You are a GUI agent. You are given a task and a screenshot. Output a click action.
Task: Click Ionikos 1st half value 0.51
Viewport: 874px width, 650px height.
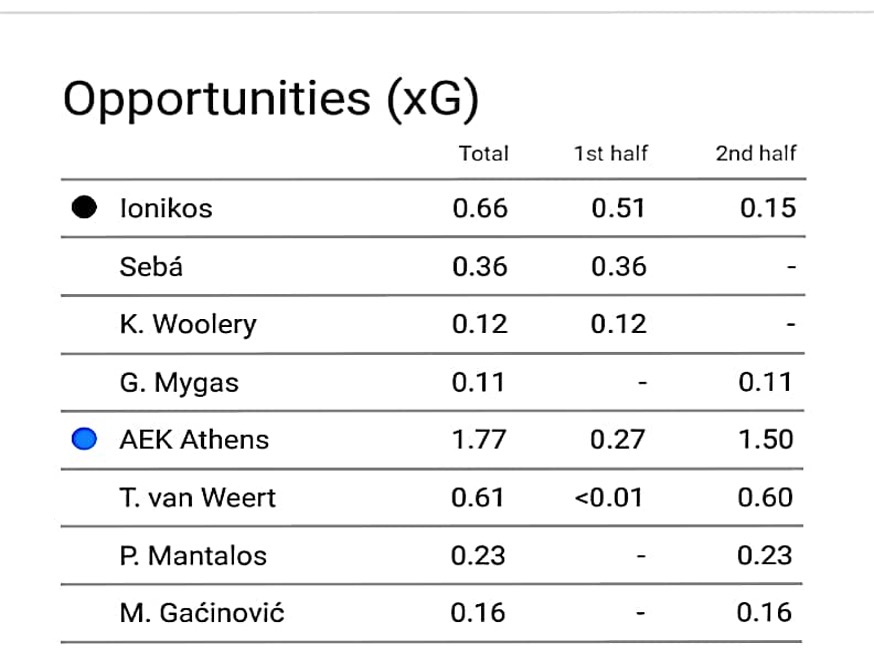point(618,208)
